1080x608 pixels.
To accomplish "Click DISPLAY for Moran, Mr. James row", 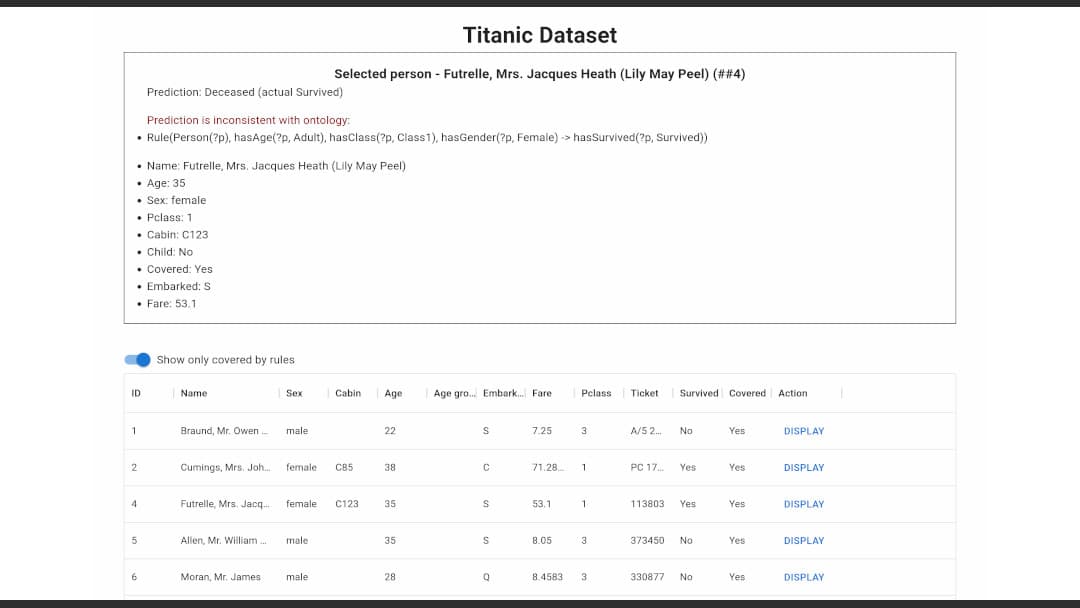I will click(804, 577).
